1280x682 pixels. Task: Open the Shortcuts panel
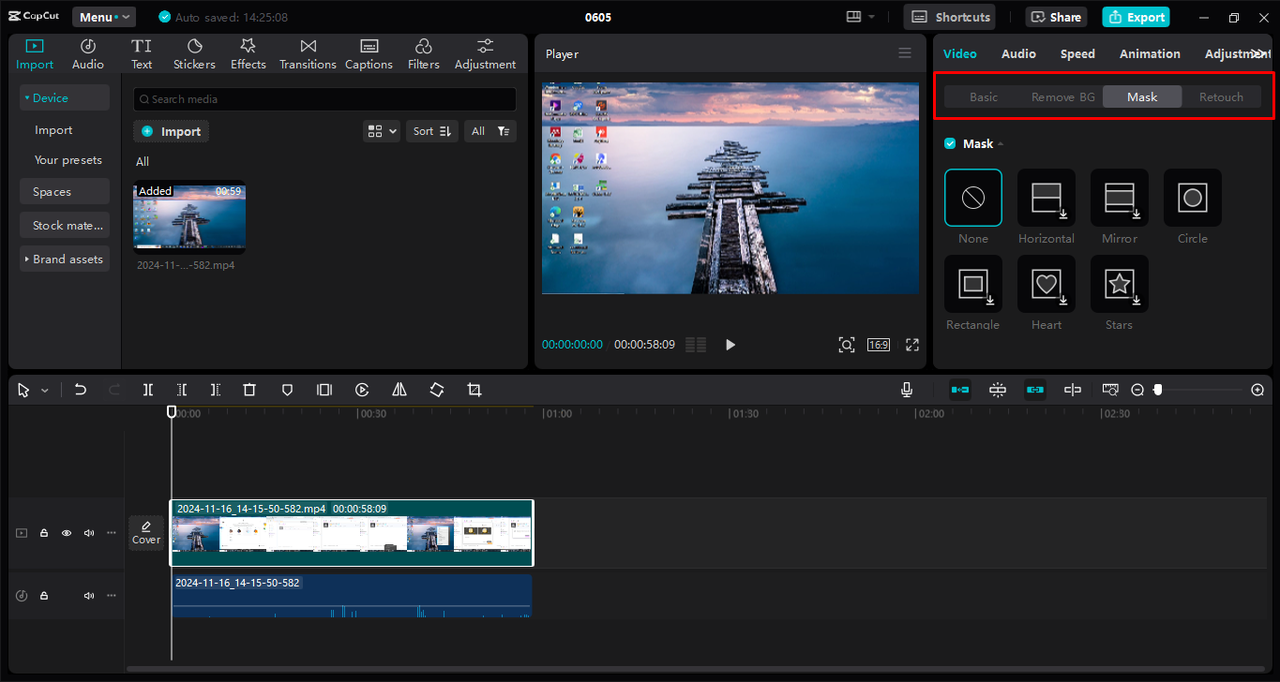coord(951,17)
